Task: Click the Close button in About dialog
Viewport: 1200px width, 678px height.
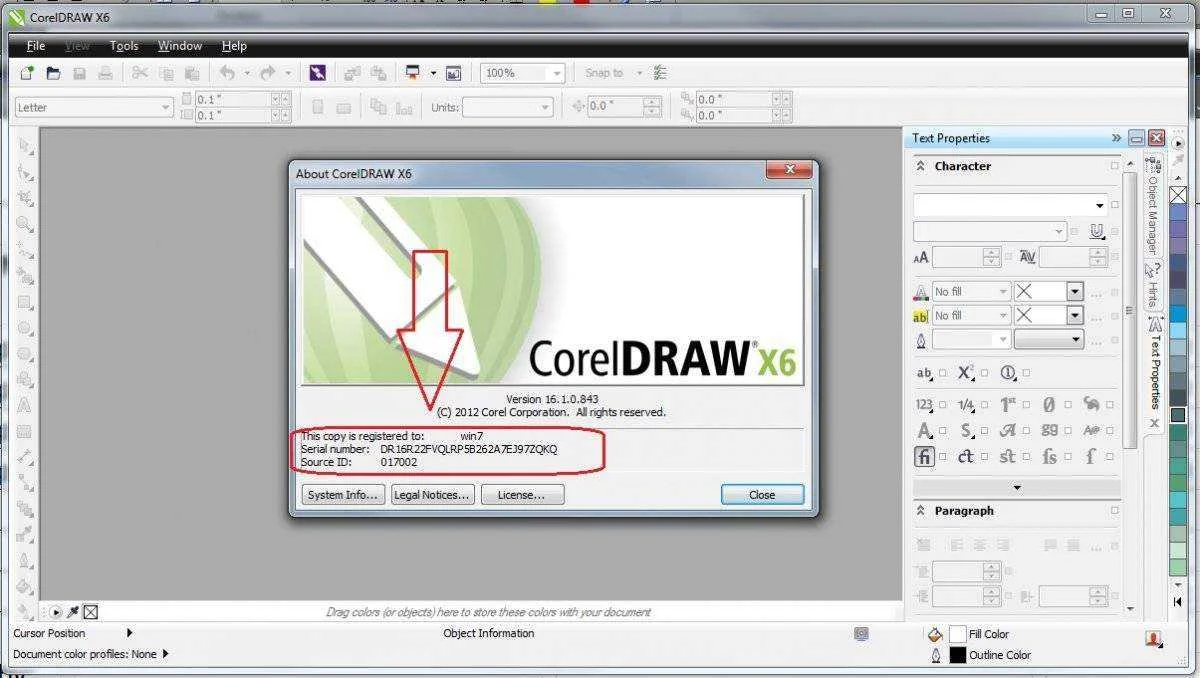Action: tap(762, 494)
